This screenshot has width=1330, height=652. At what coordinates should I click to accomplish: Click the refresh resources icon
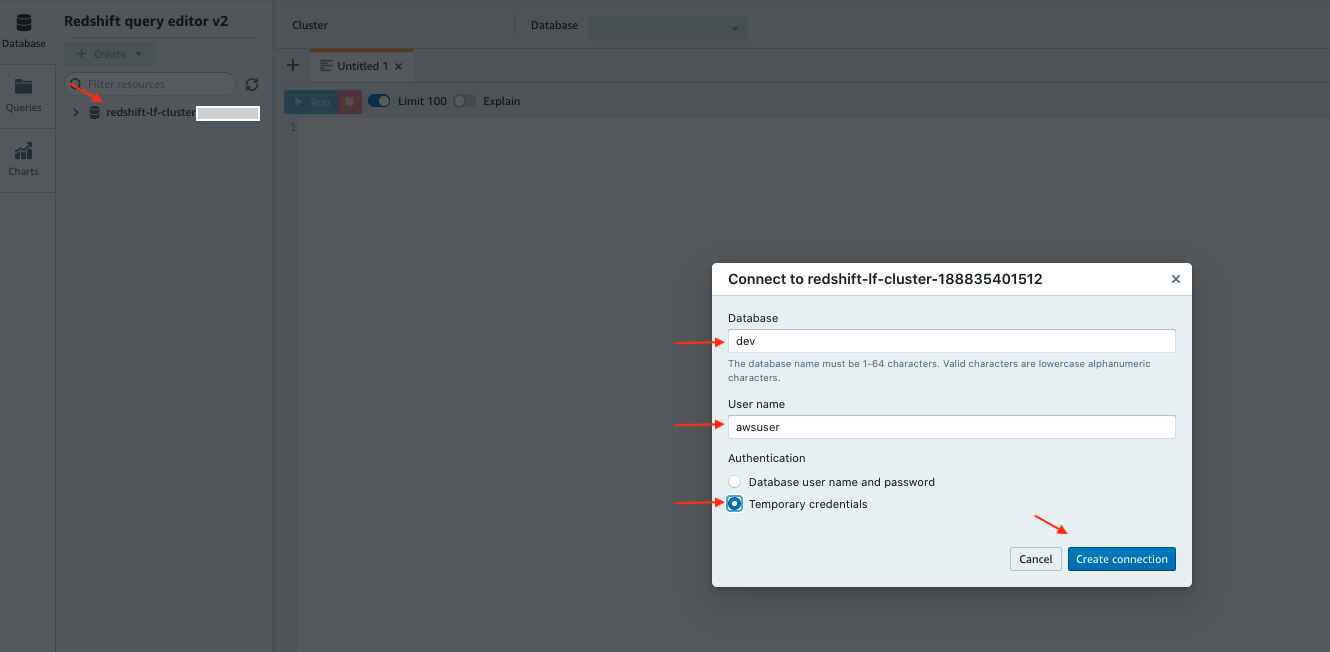[252, 85]
